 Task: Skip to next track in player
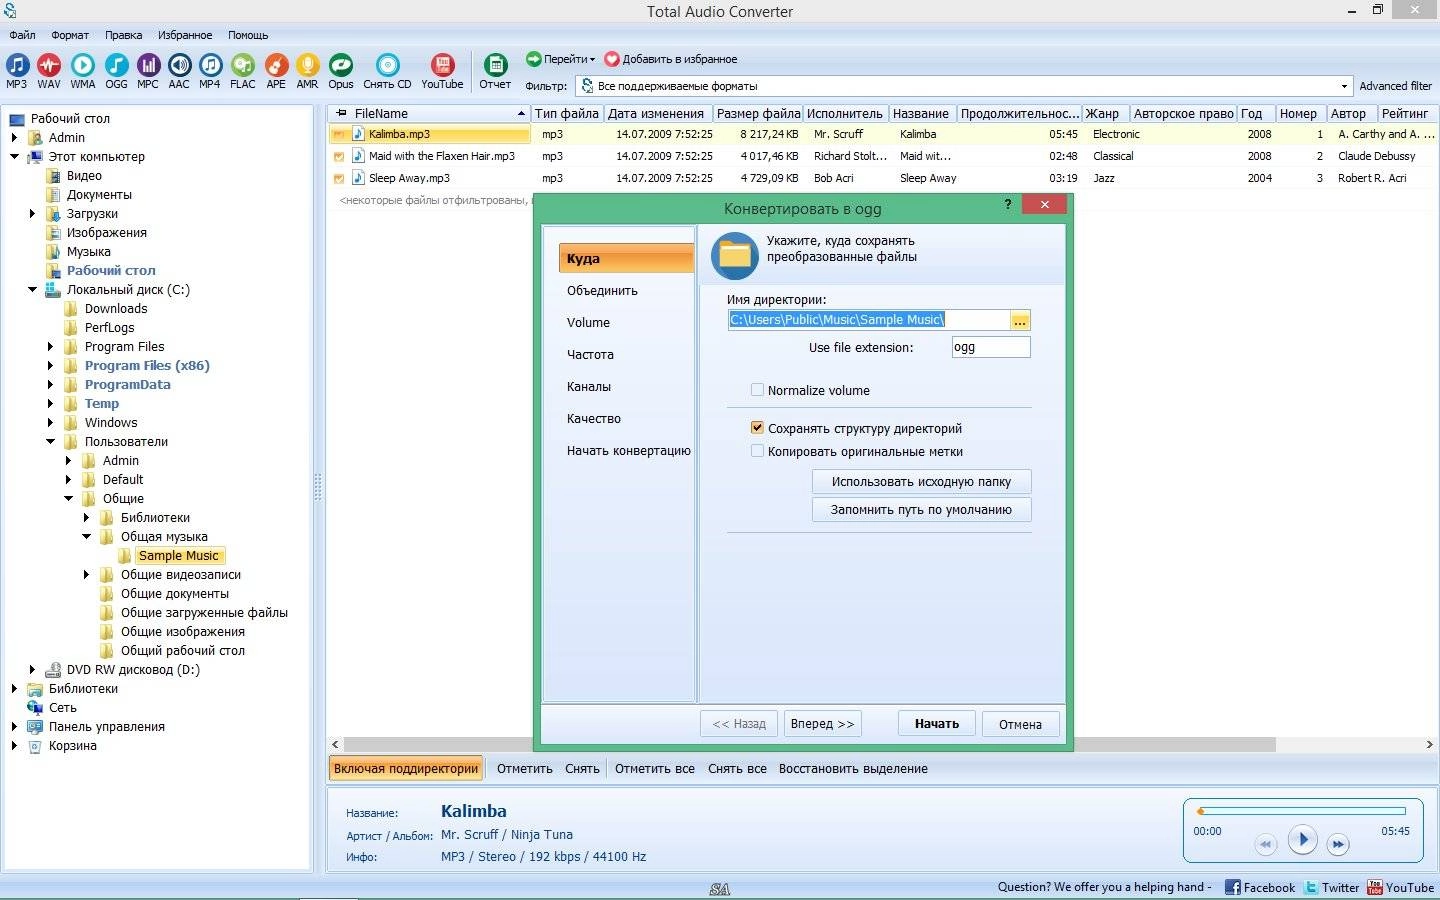tap(1338, 844)
